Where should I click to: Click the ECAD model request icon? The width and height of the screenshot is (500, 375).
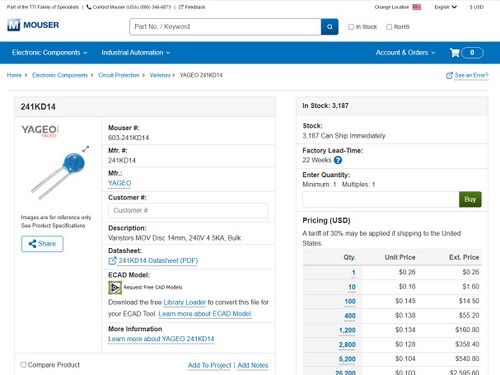tap(115, 287)
